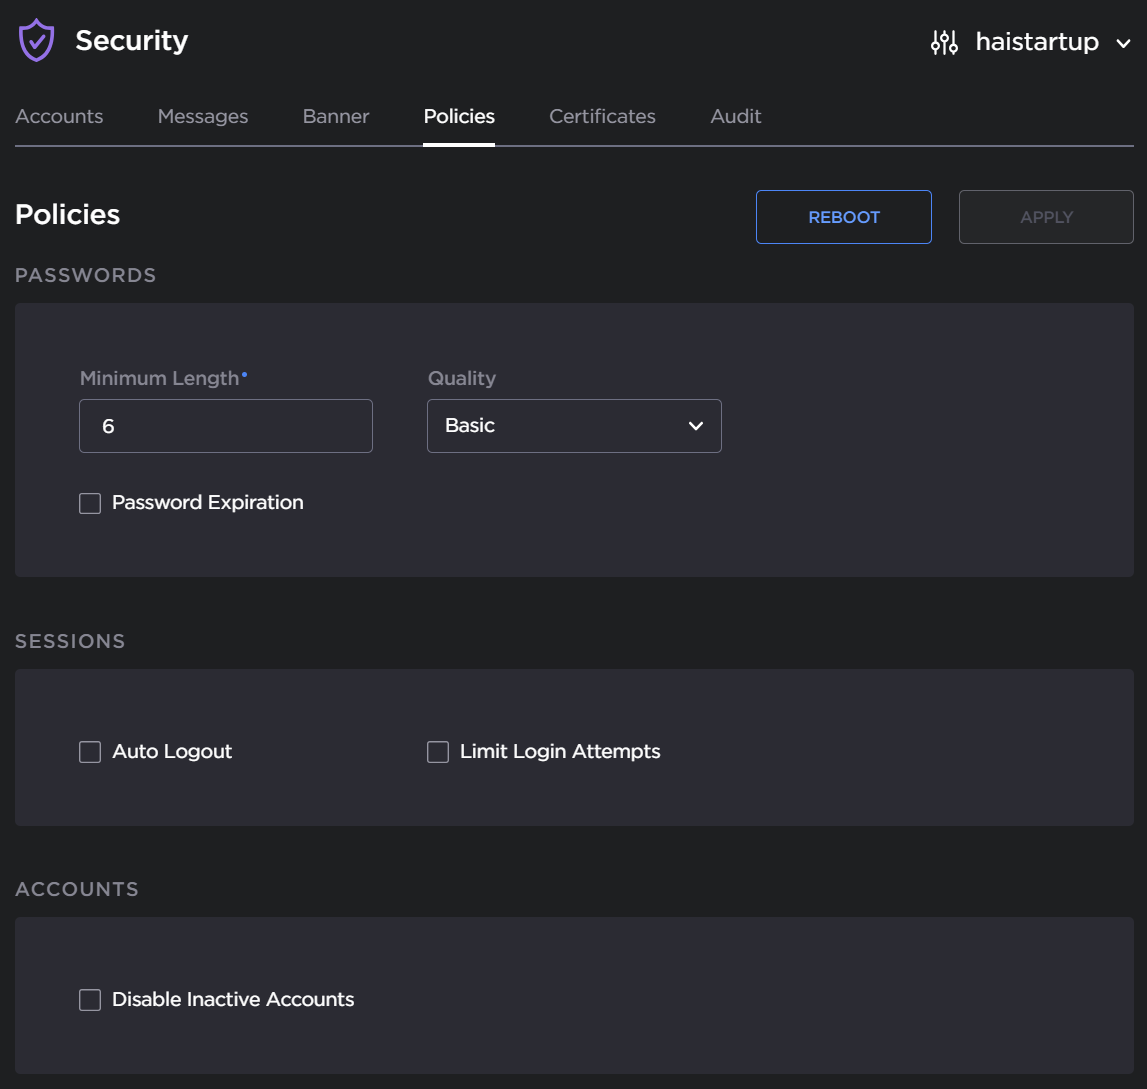Click the haistartup device name
This screenshot has width=1147, height=1089.
point(1037,42)
